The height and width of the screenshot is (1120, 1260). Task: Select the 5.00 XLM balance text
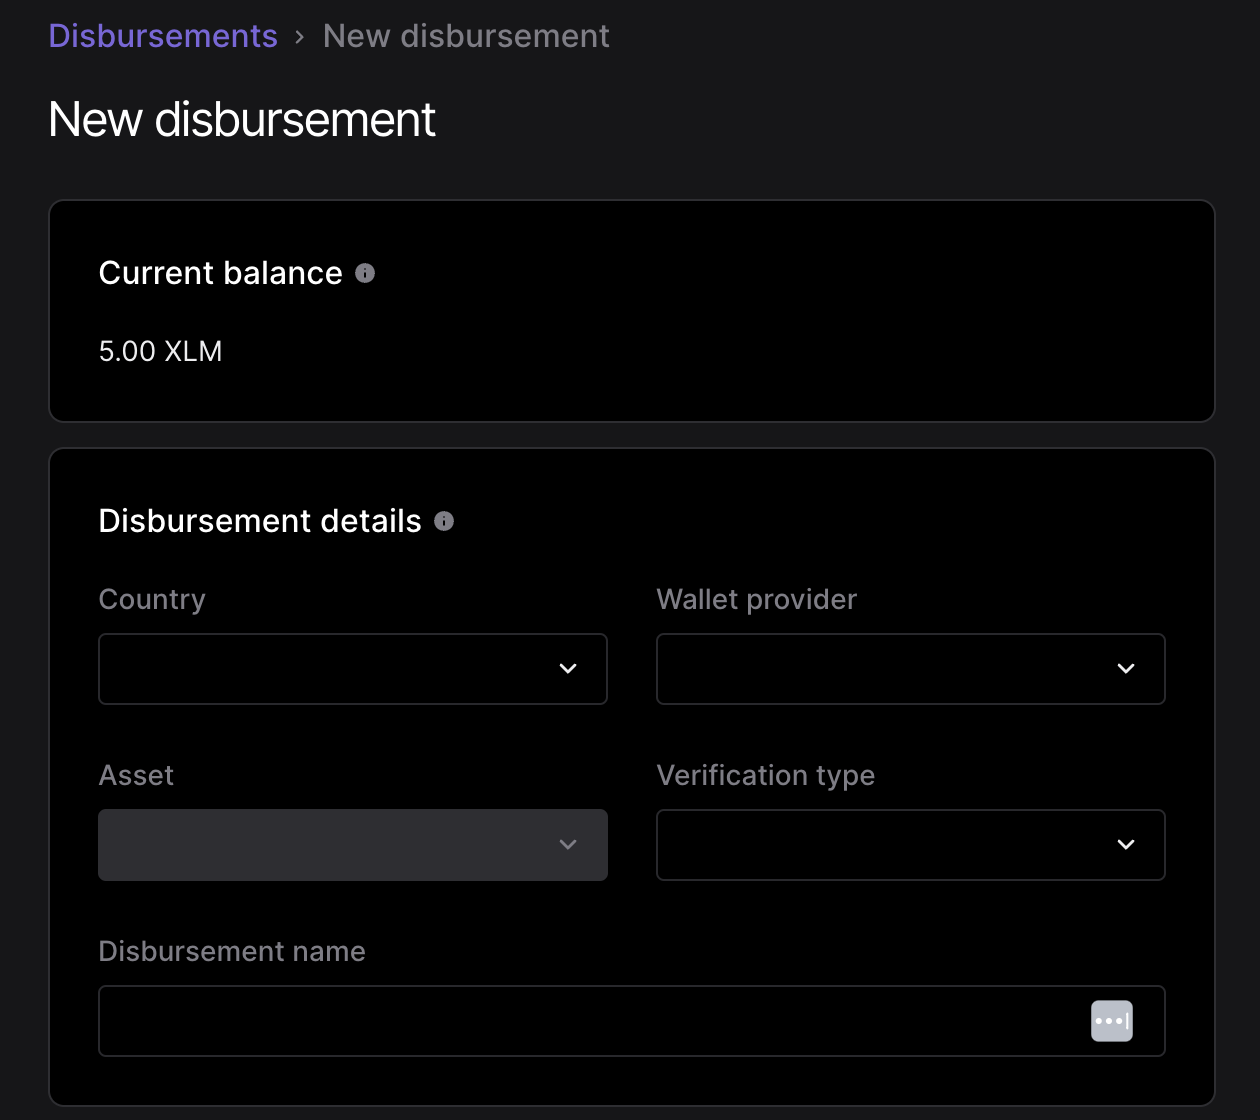point(160,350)
